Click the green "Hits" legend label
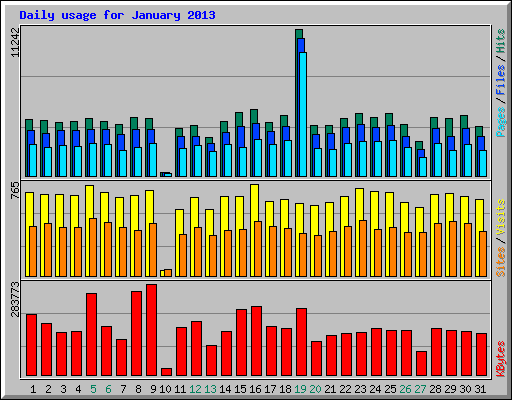The height and width of the screenshot is (400, 512). pyautogui.click(x=500, y=41)
